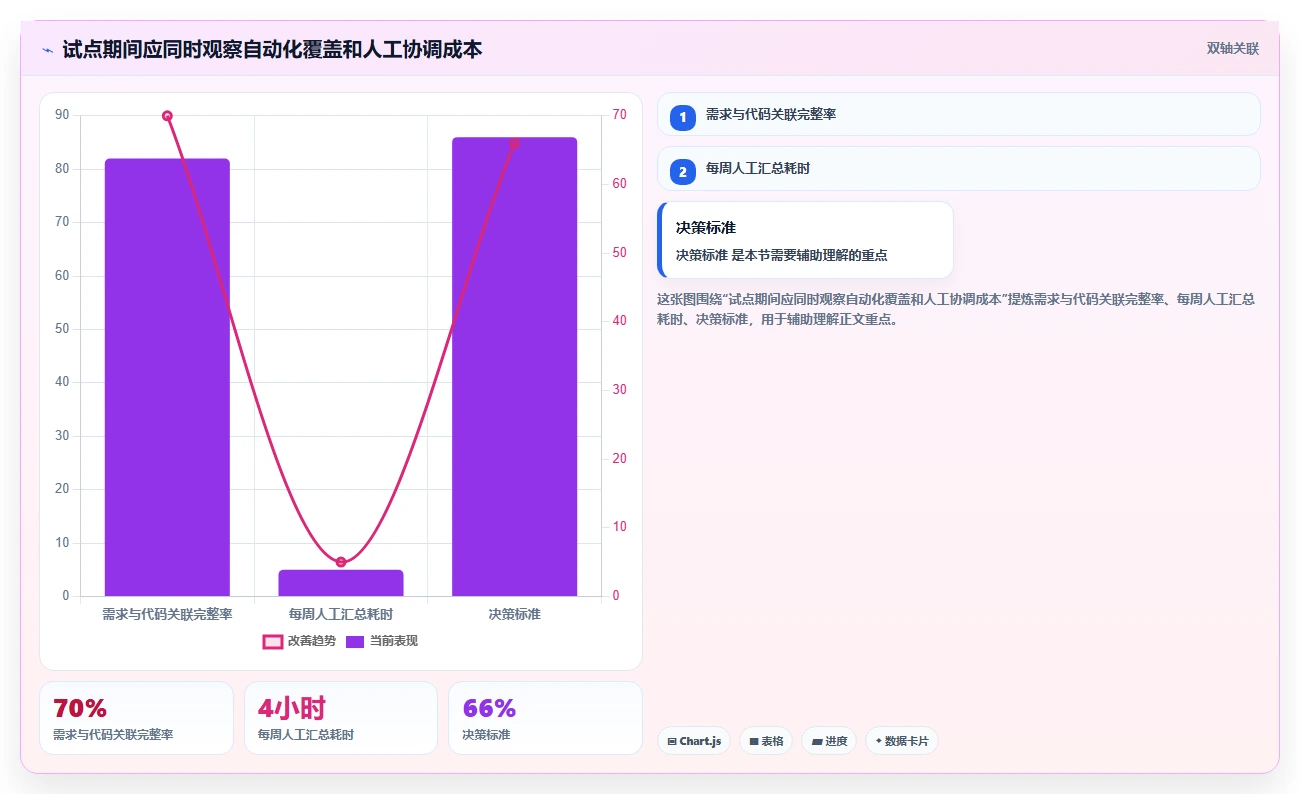This screenshot has height=794, width=1300.
Task: Click the trend line point above 决策标准 bar
Action: (514, 143)
